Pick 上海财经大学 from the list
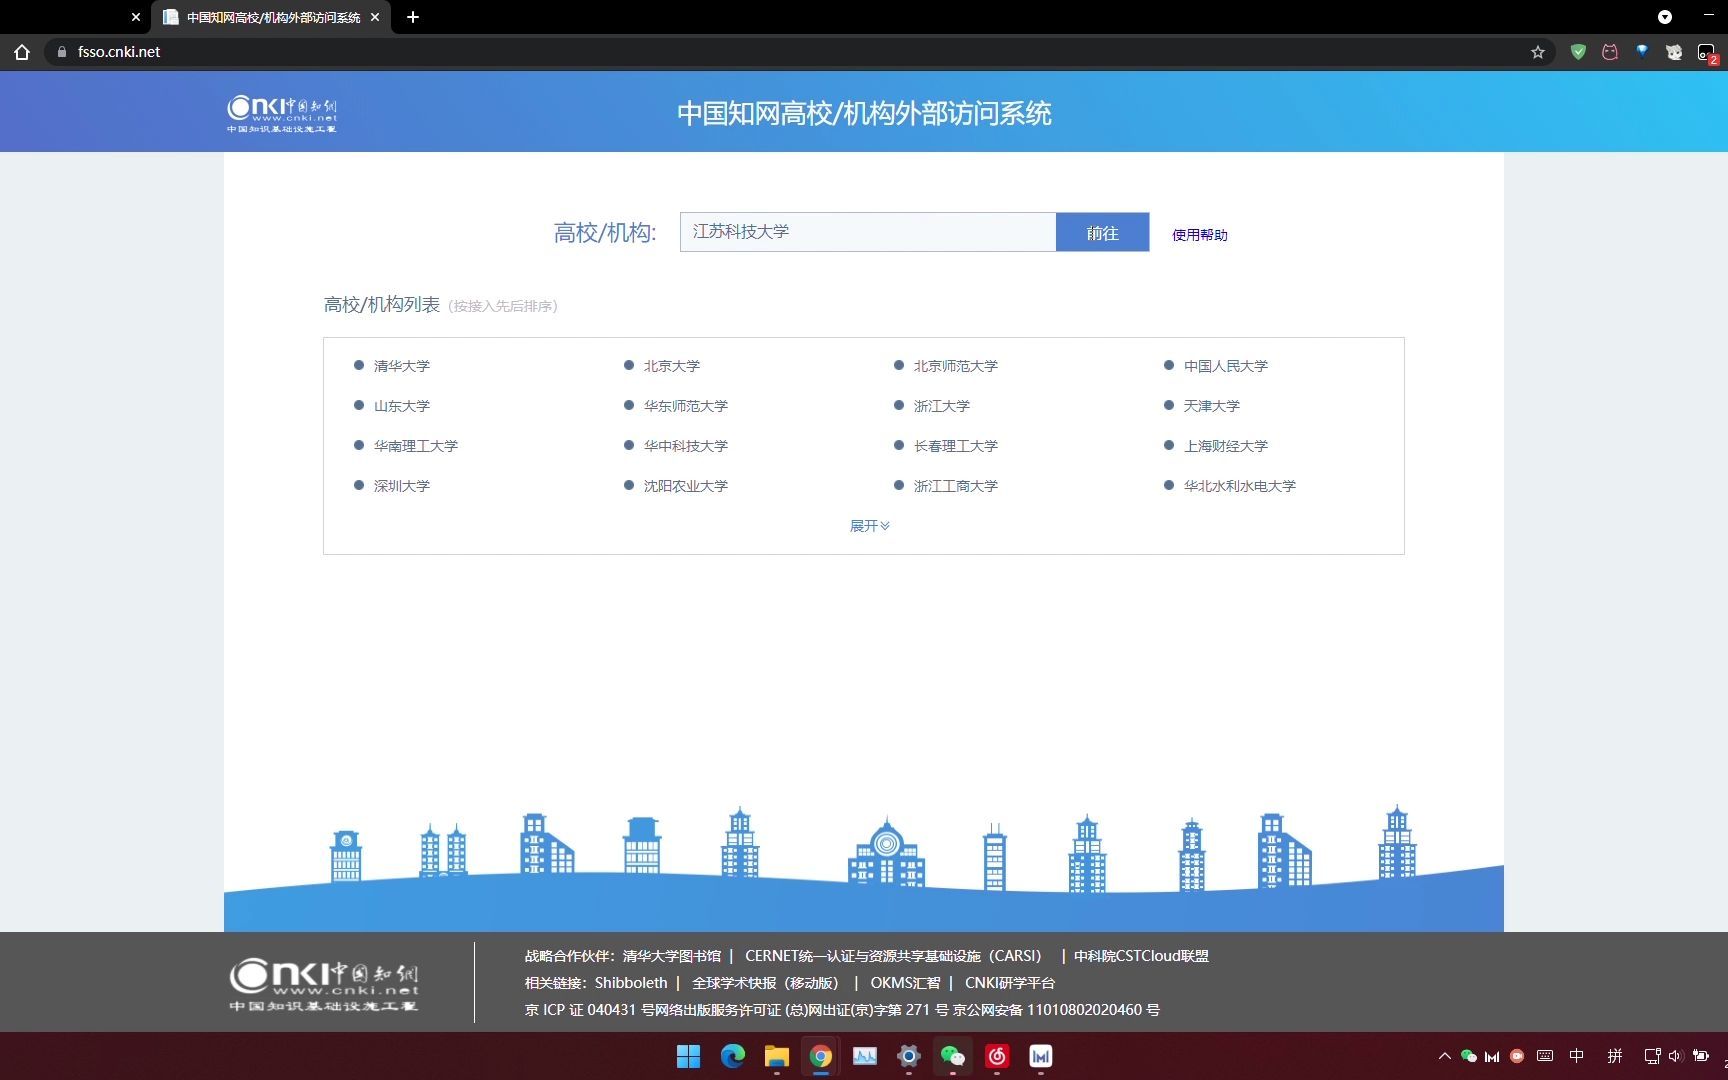Image resolution: width=1728 pixels, height=1080 pixels. coord(1226,446)
